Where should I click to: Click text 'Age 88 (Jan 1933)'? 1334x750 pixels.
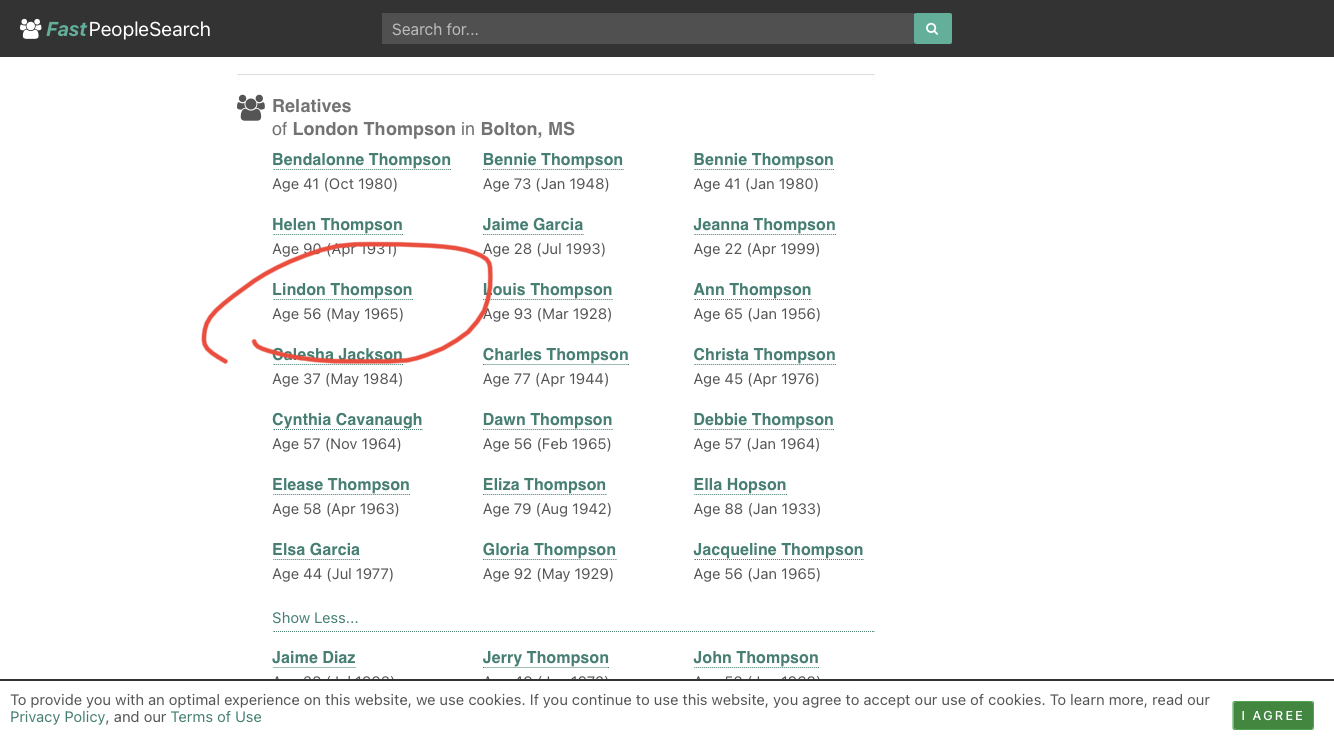pyautogui.click(x=758, y=509)
